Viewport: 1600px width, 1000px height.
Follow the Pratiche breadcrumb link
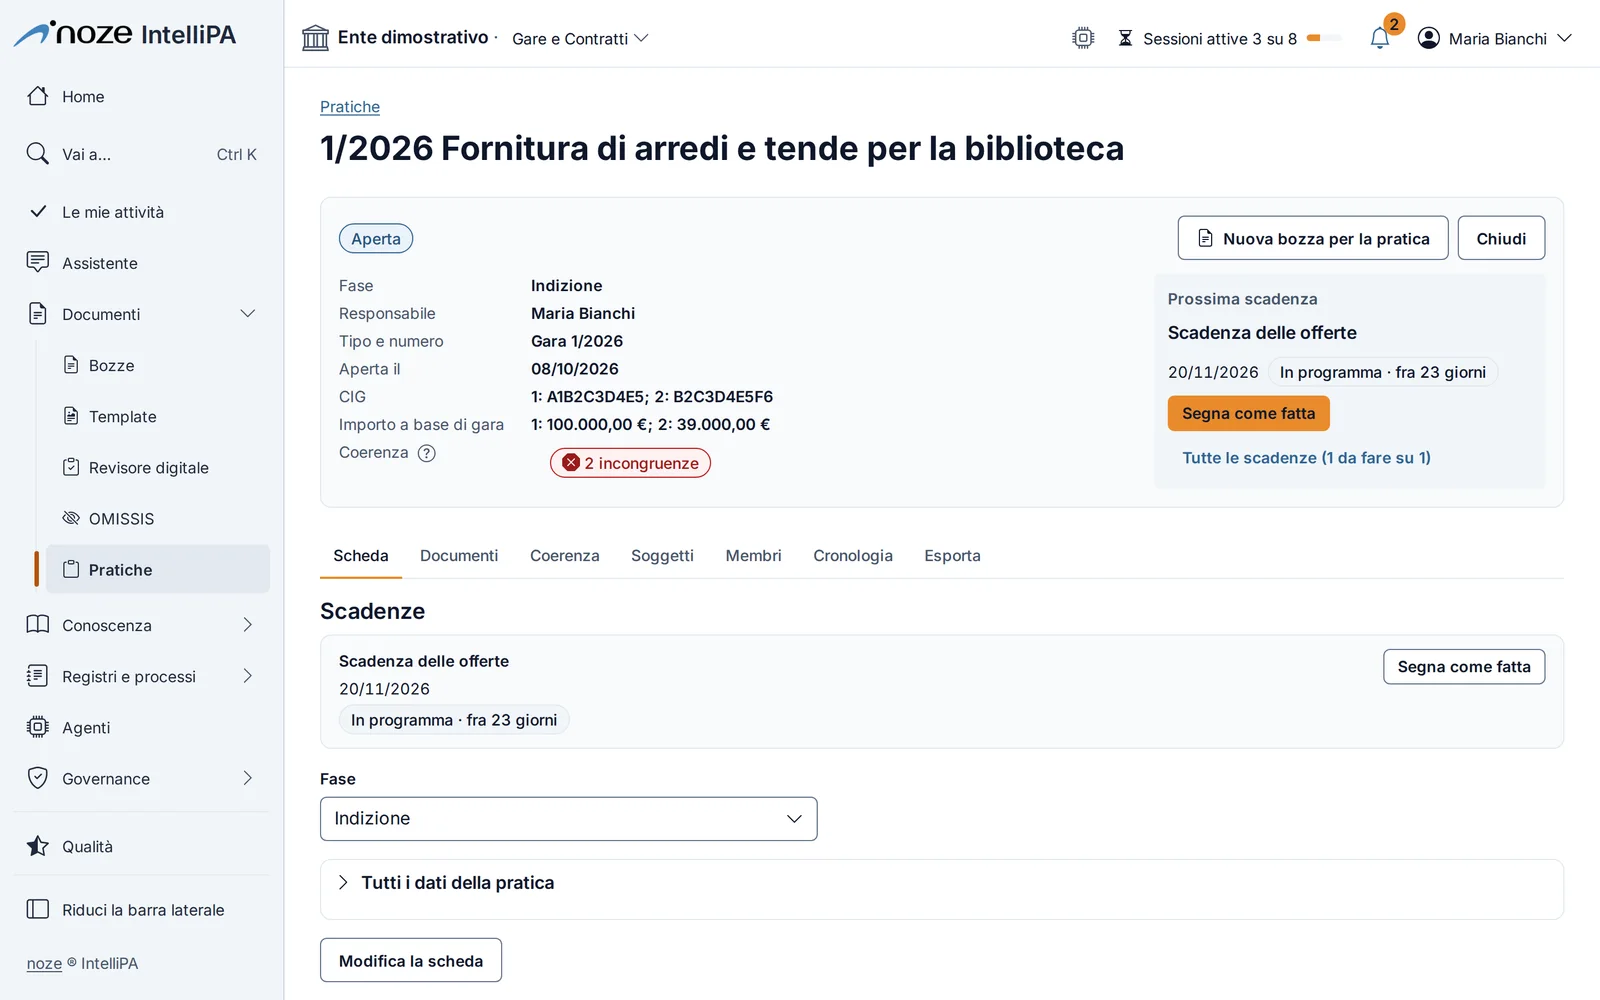[350, 107]
